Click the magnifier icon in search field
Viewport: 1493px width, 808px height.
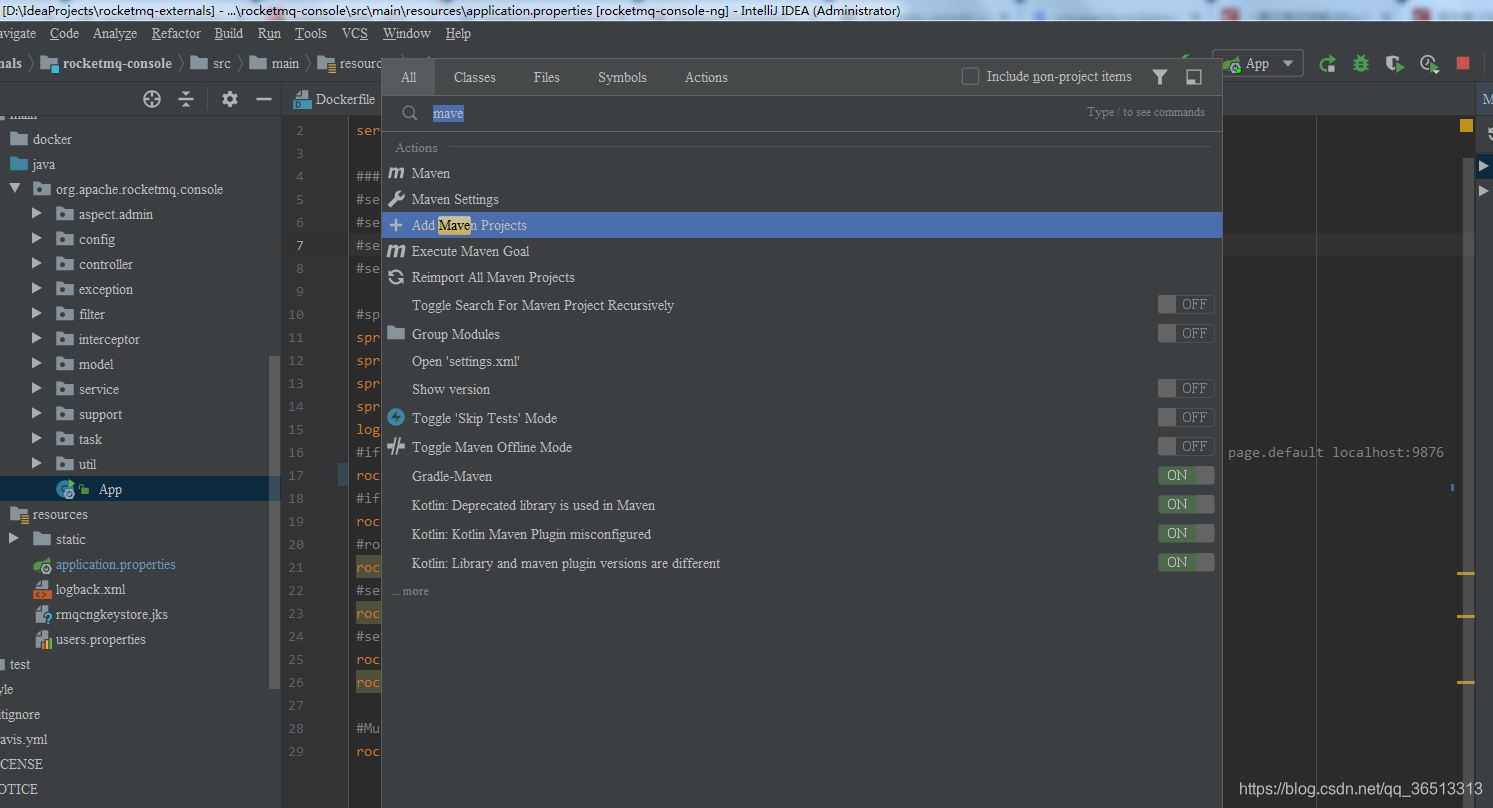[x=409, y=113]
